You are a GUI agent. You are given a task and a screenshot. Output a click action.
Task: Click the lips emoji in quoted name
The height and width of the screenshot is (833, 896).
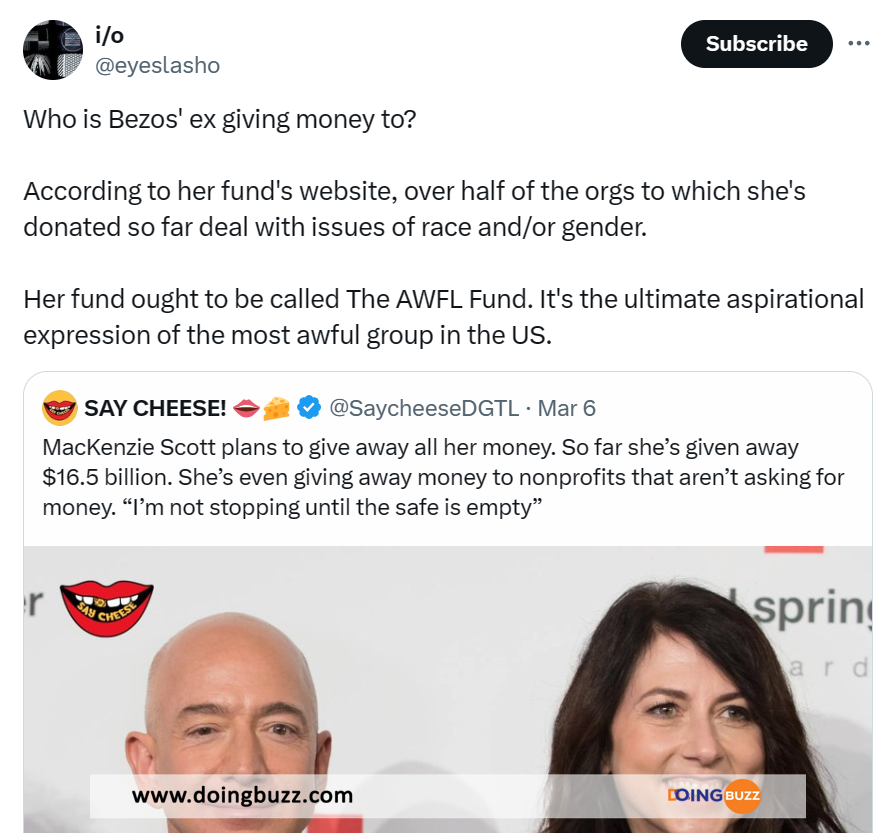(x=246, y=408)
